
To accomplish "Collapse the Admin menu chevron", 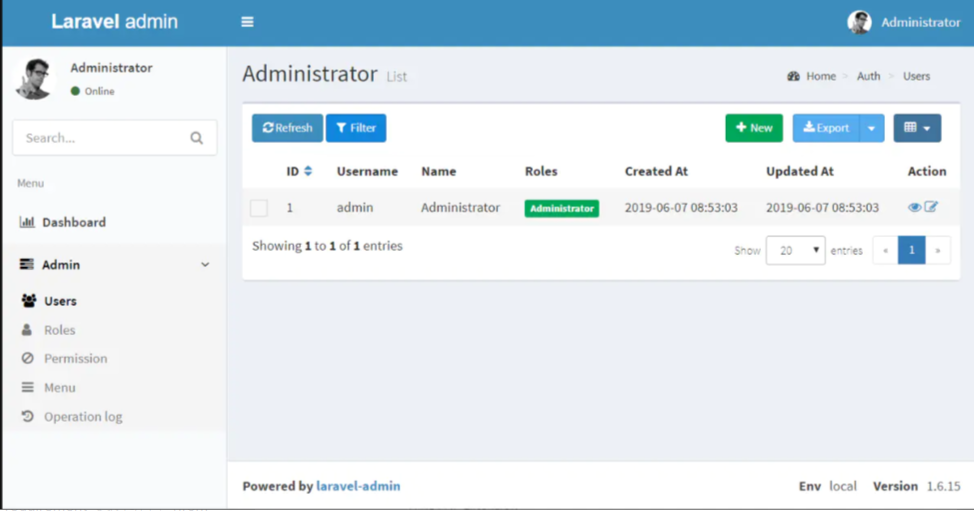I will coord(205,265).
